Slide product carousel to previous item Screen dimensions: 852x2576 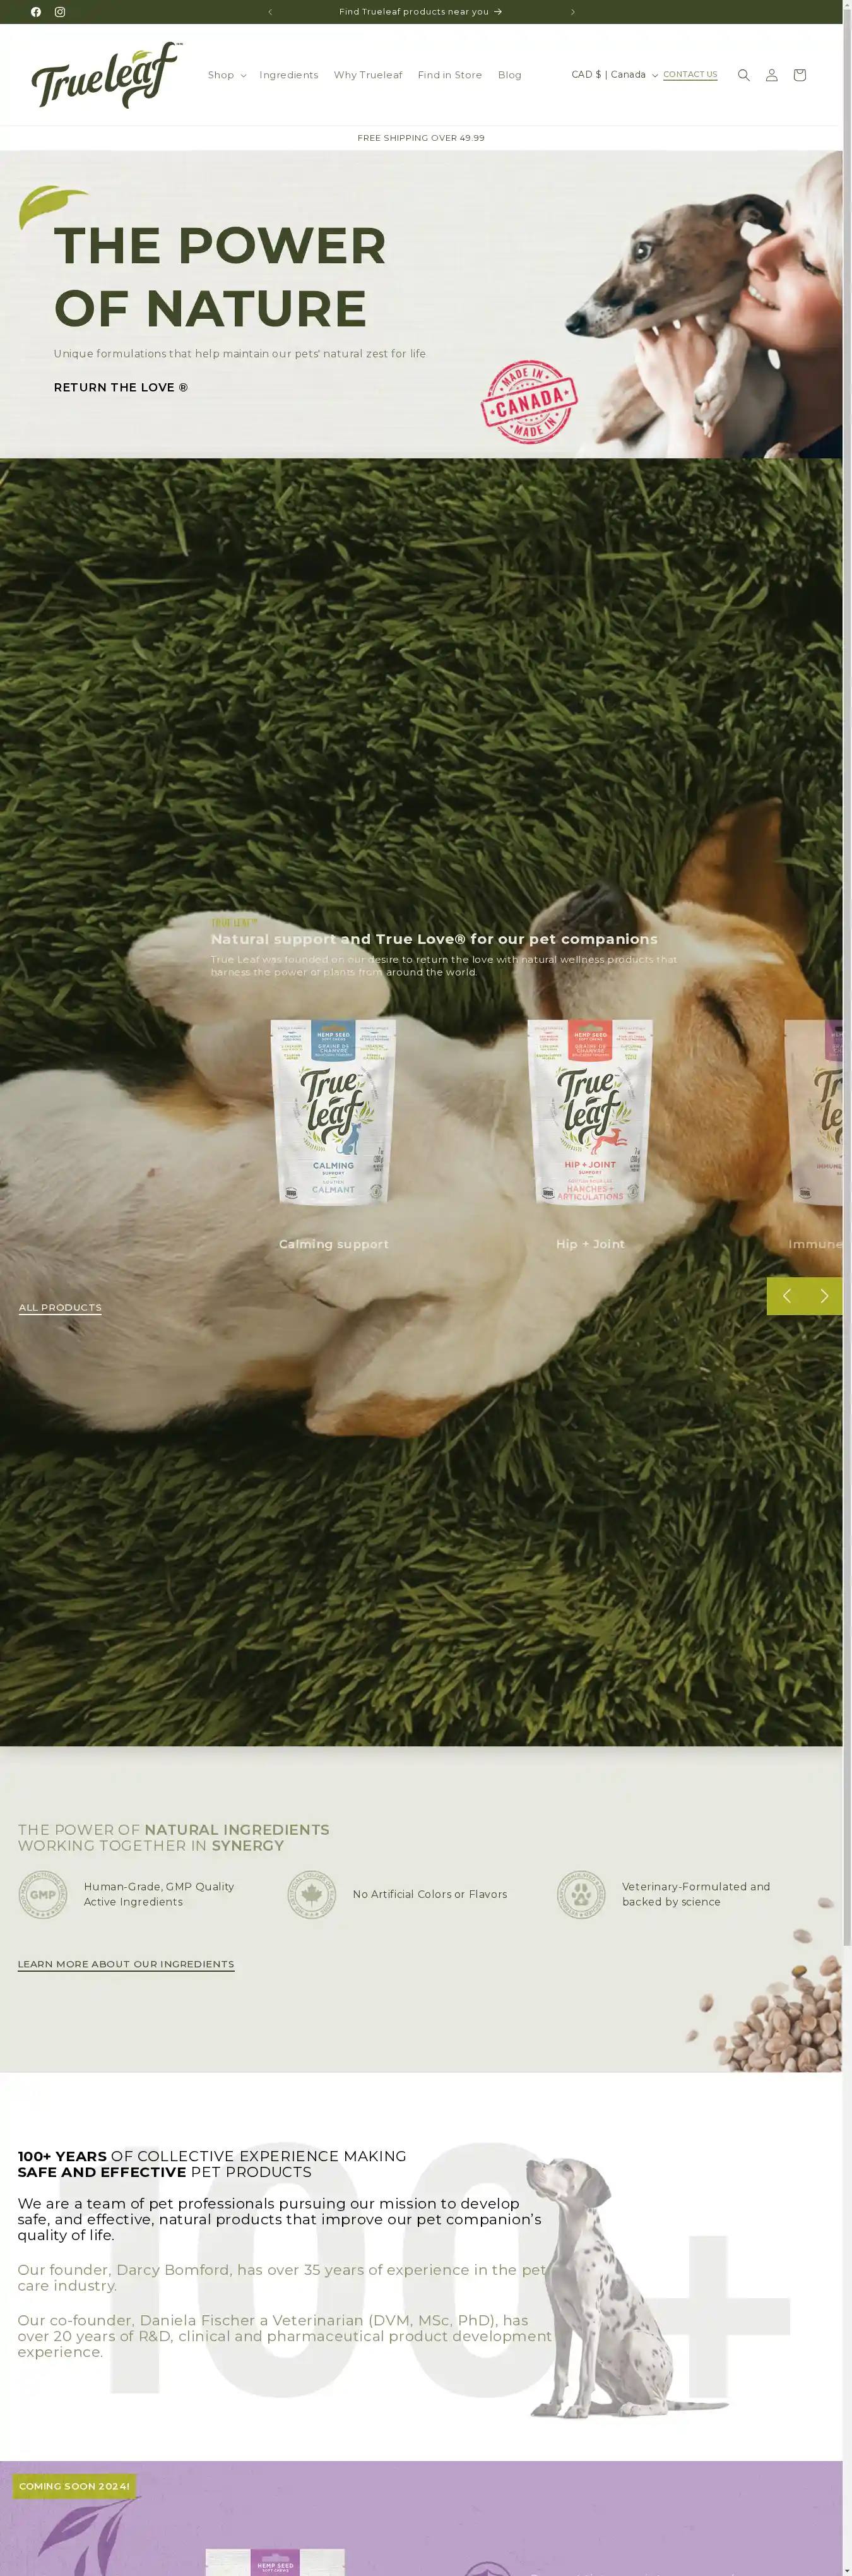pos(786,1296)
